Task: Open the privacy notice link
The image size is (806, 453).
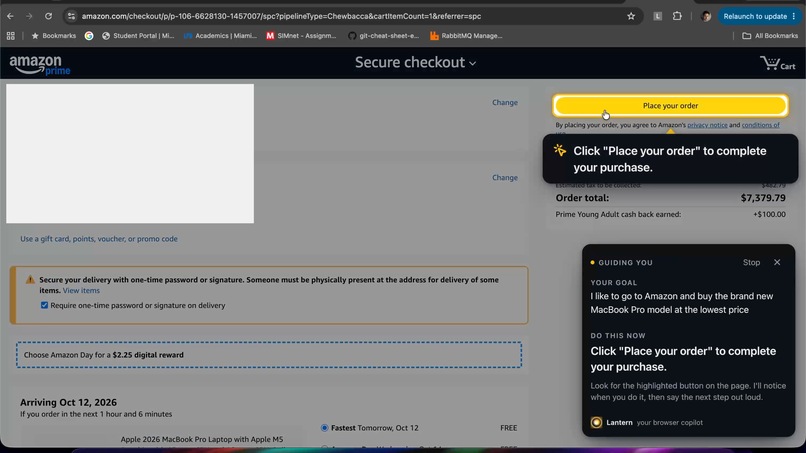Action: point(707,125)
